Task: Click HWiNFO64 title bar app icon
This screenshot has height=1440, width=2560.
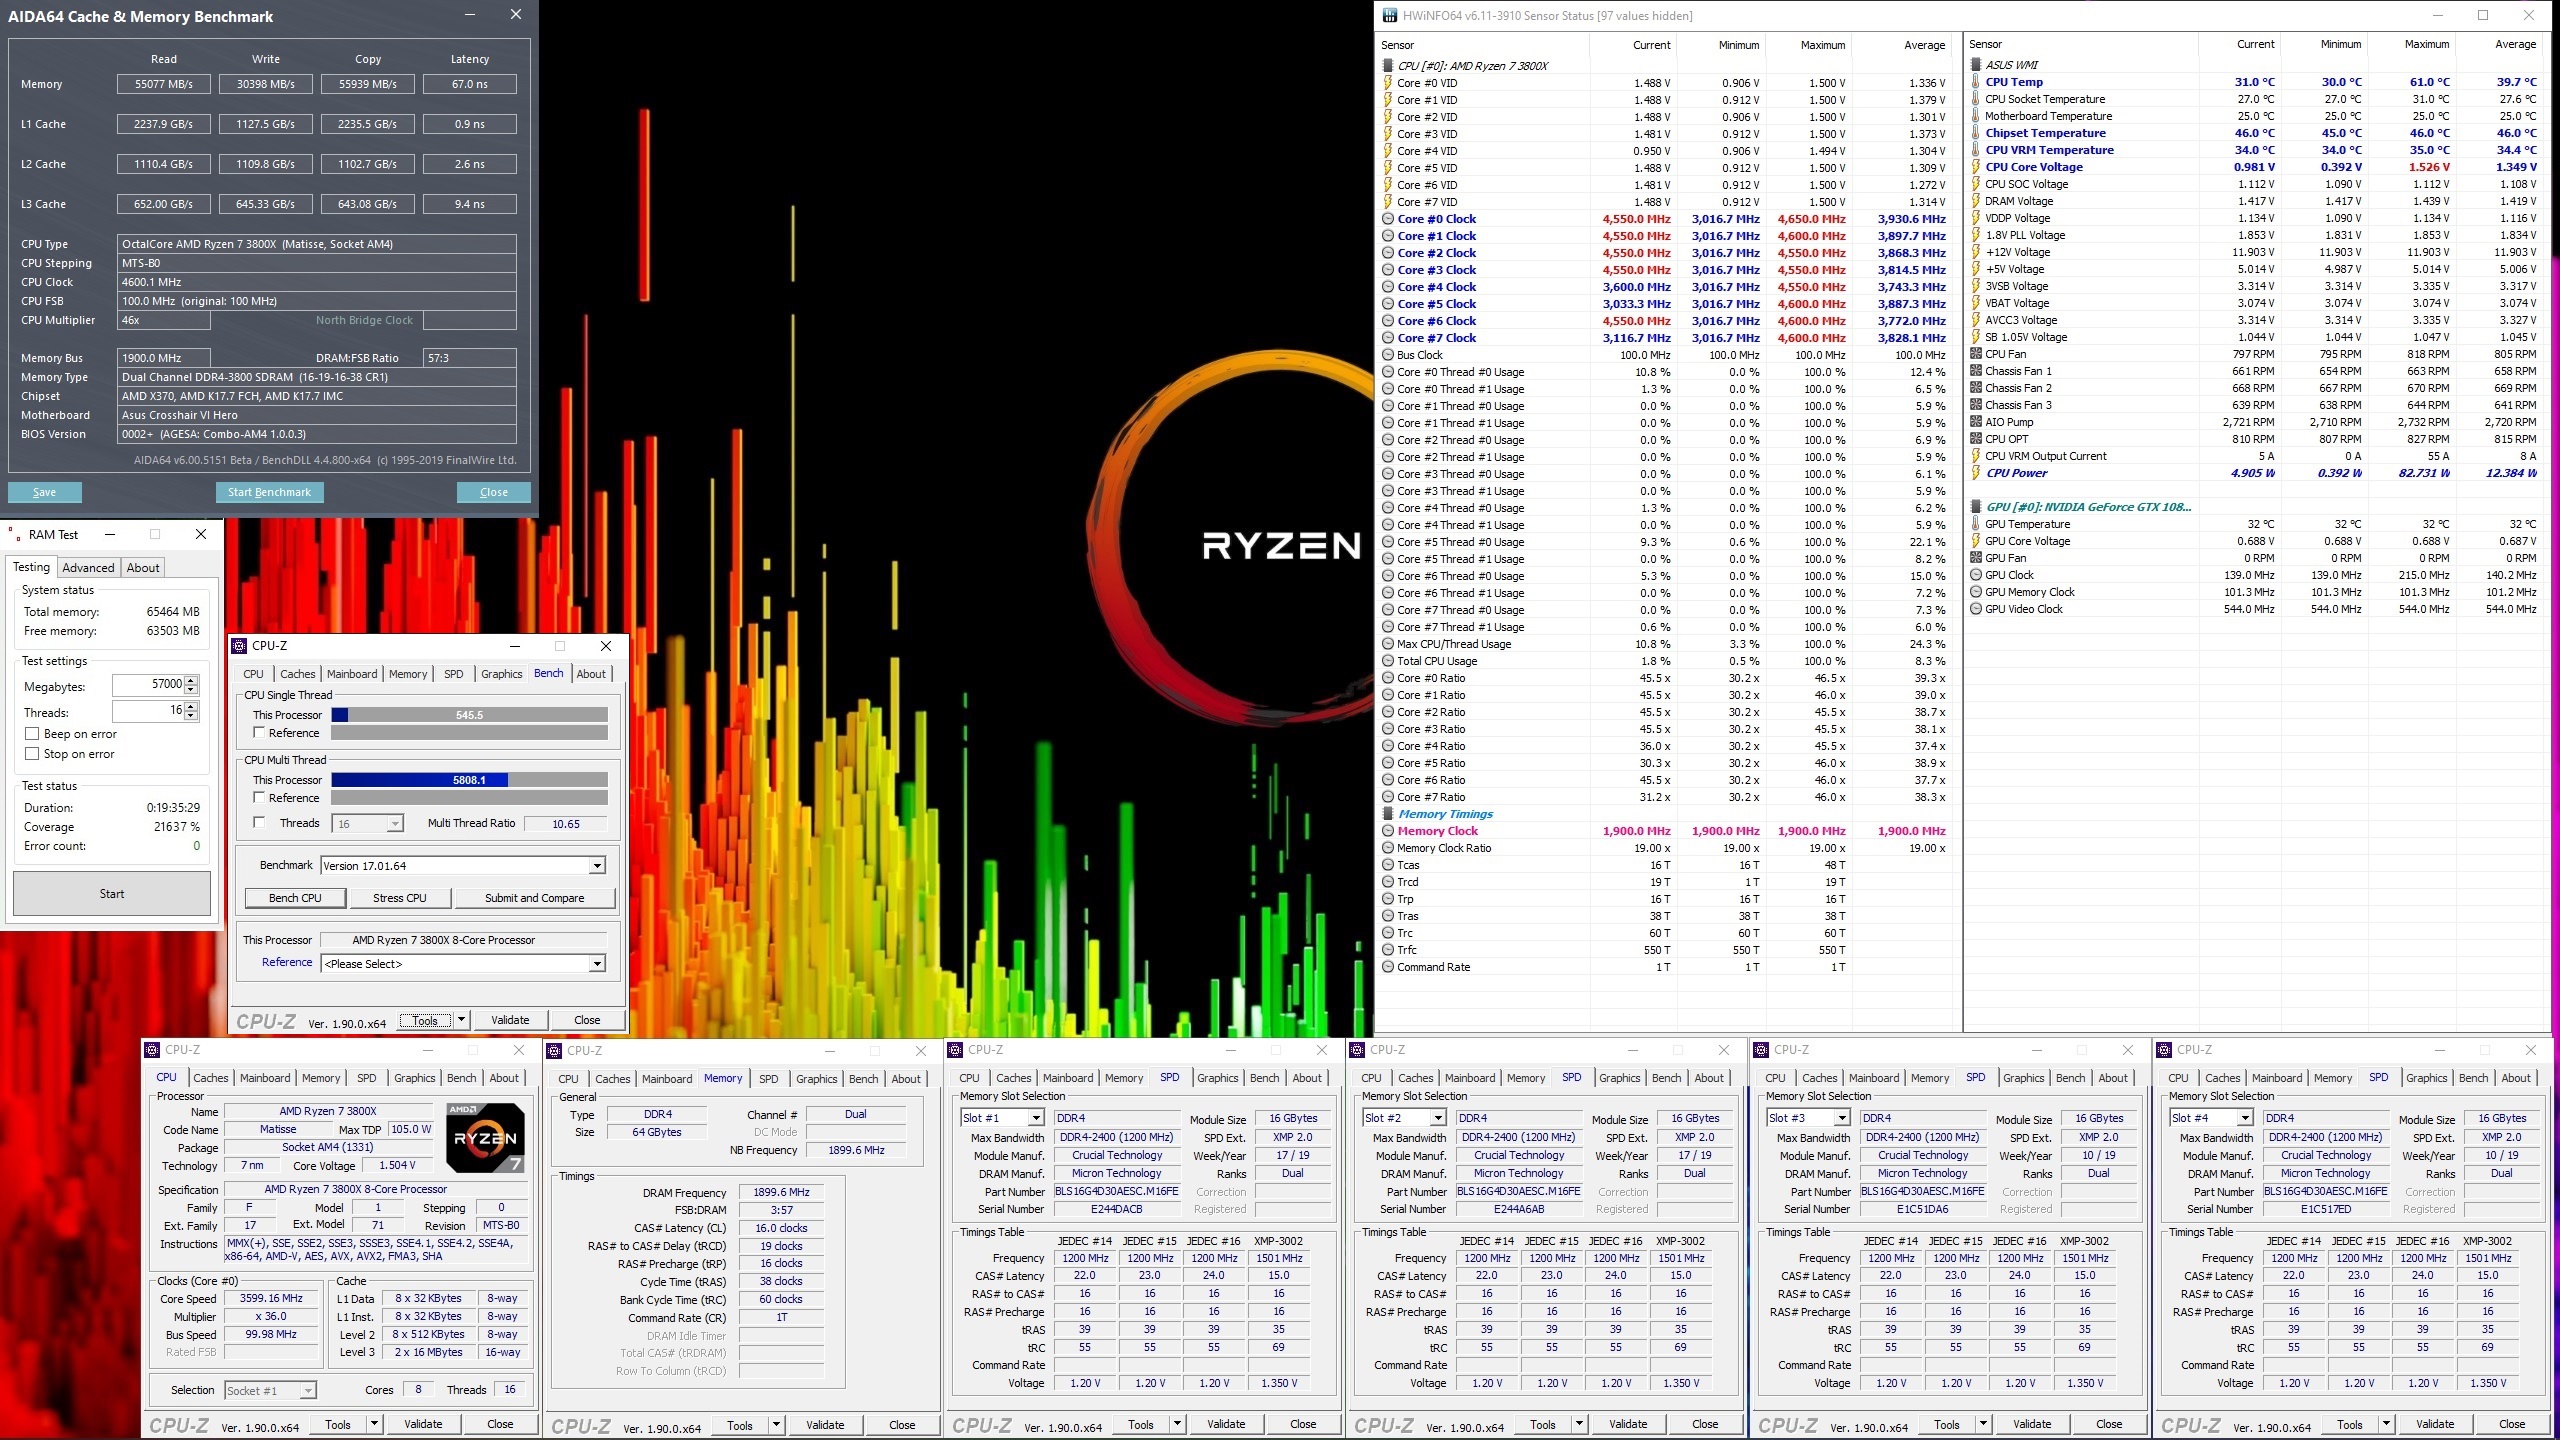Action: pos(1389,15)
